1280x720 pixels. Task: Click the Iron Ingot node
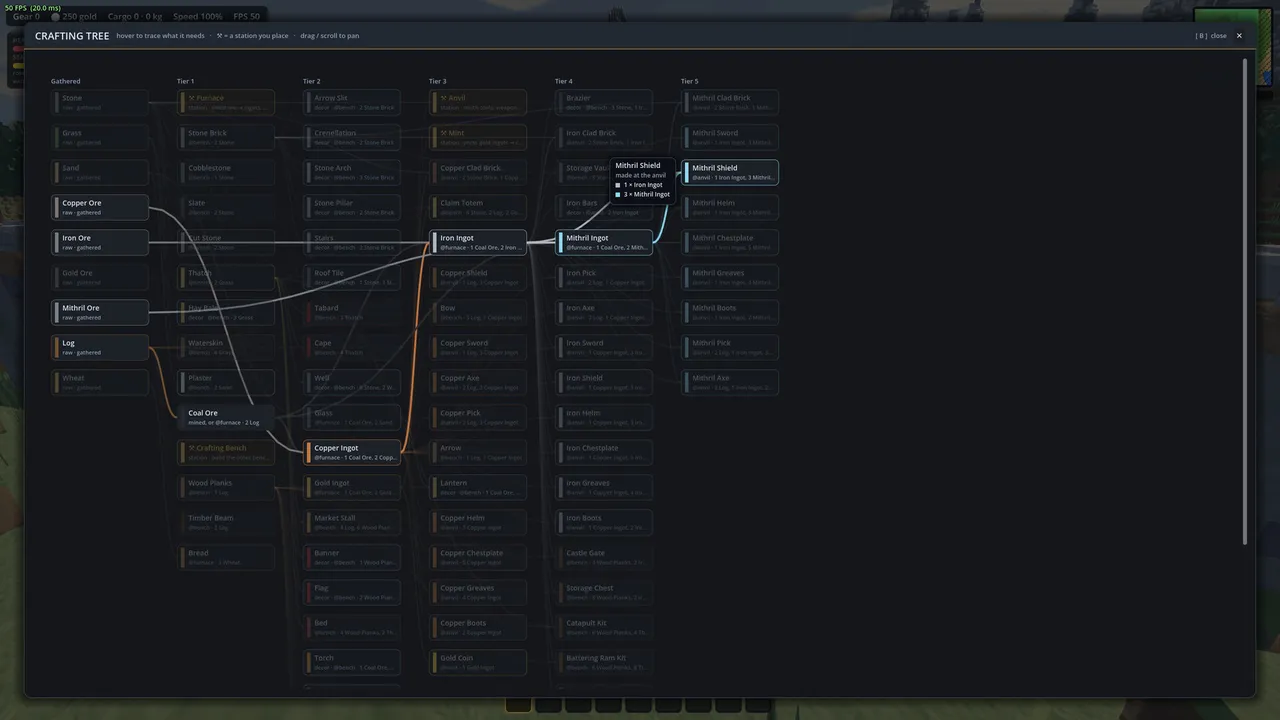pyautogui.click(x=478, y=242)
